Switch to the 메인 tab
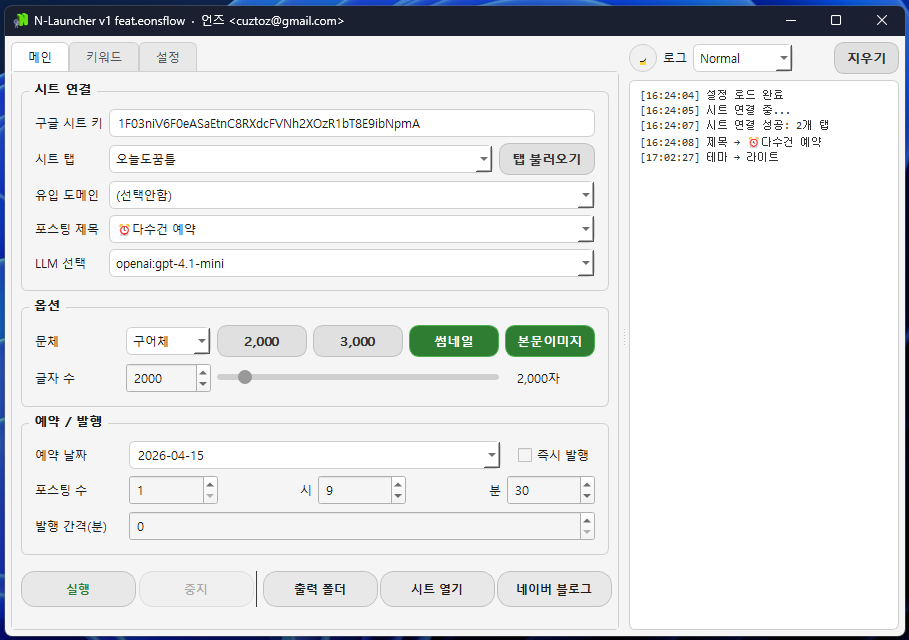 pyautogui.click(x=40, y=57)
